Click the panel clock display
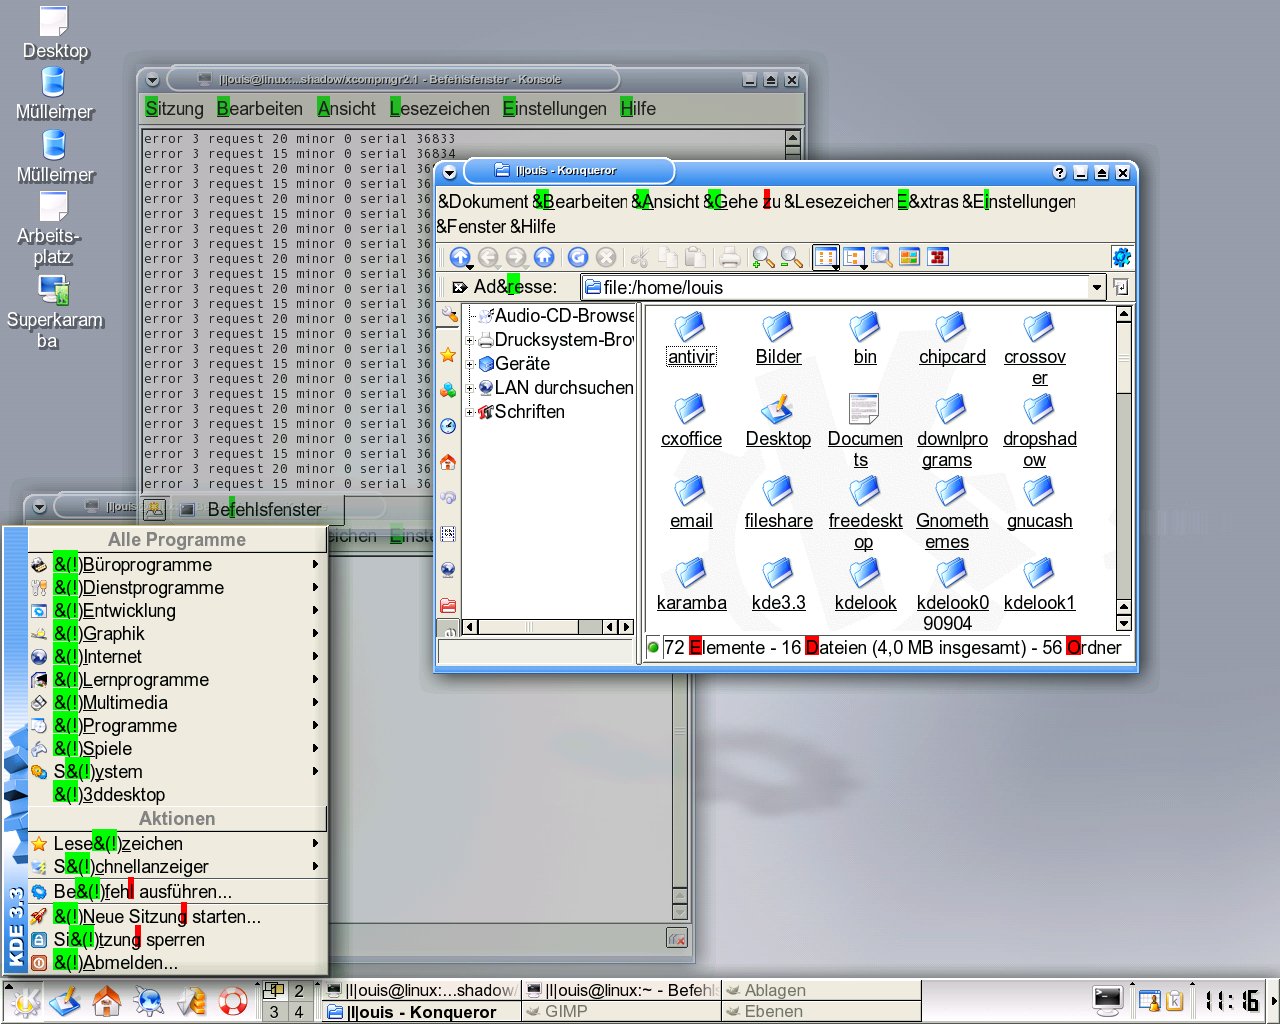Screen dimensions: 1280x1024 pyautogui.click(x=1232, y=1001)
